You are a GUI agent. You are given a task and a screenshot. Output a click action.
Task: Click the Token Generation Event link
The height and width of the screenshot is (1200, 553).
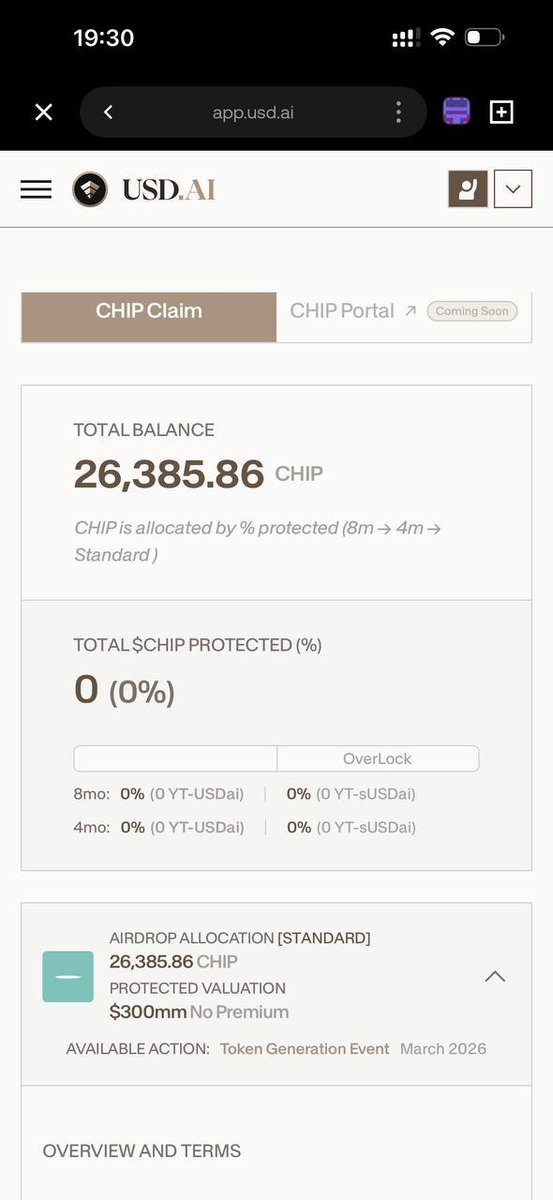(305, 1049)
